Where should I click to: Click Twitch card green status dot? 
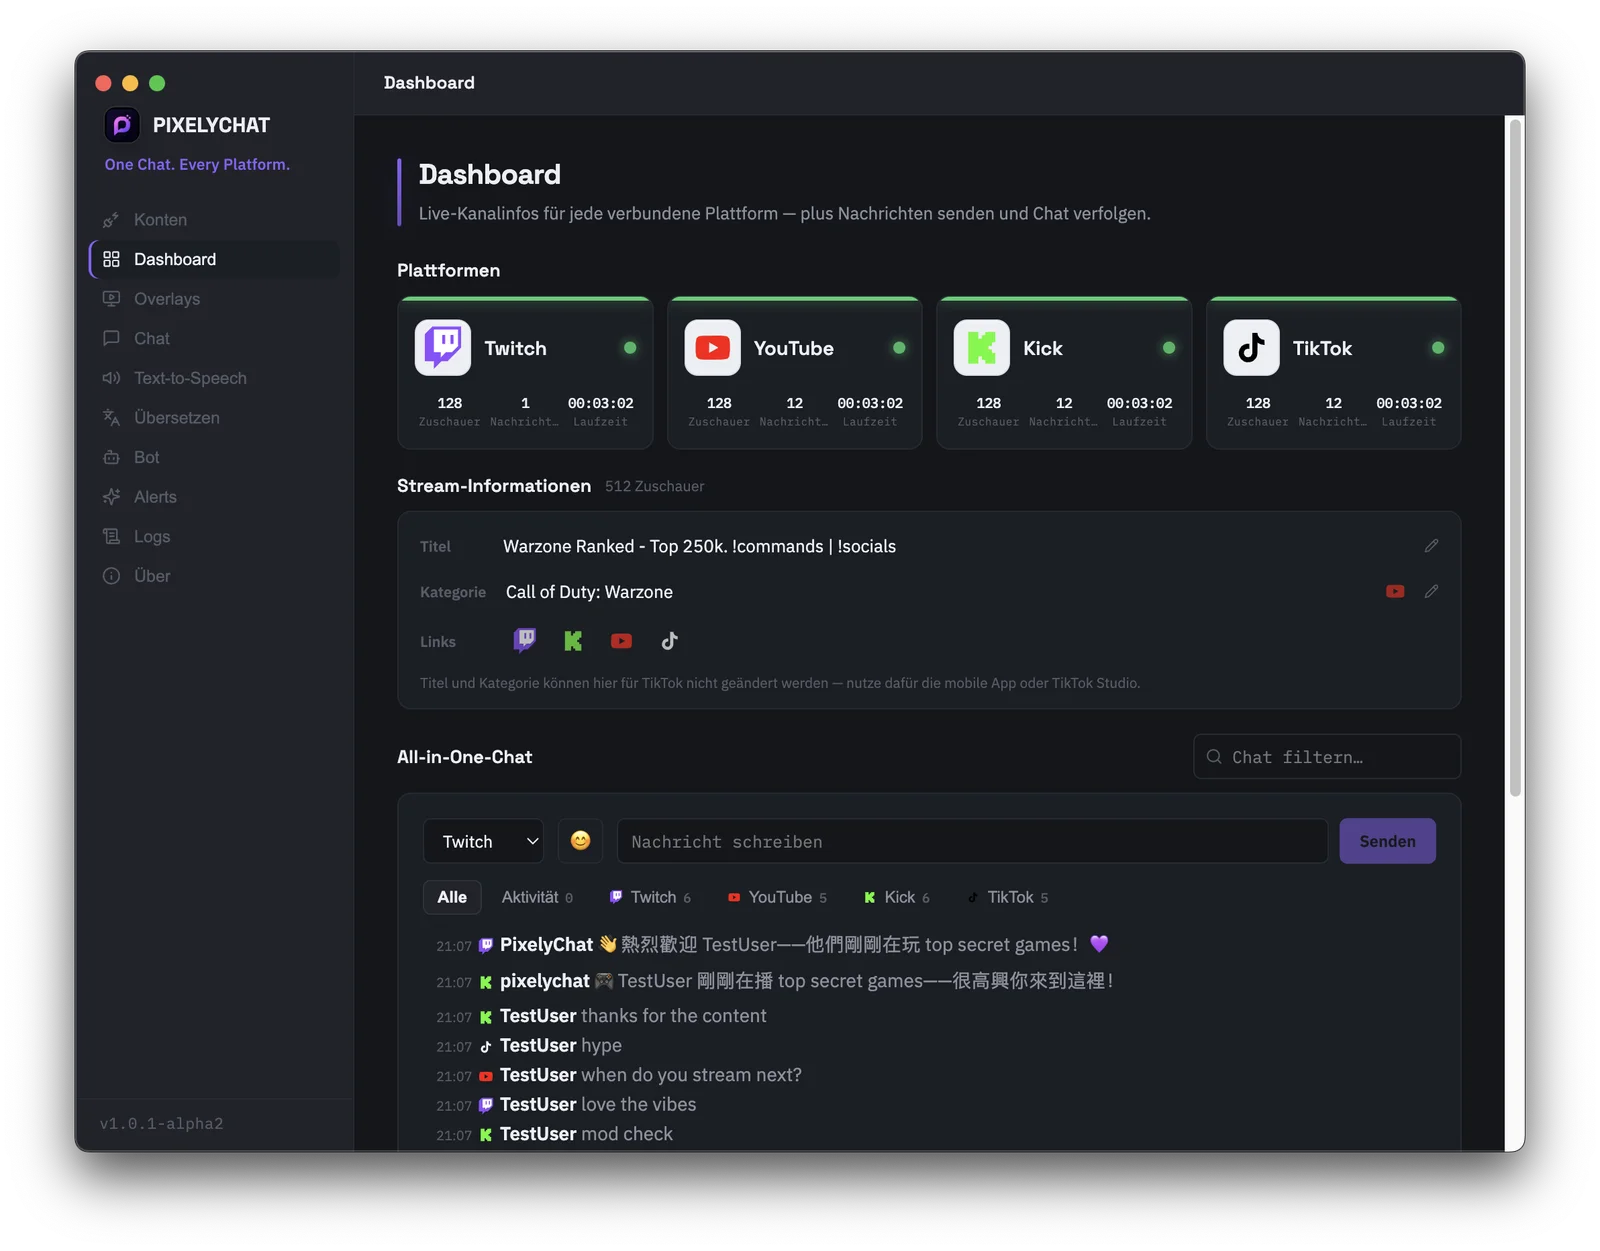point(630,348)
